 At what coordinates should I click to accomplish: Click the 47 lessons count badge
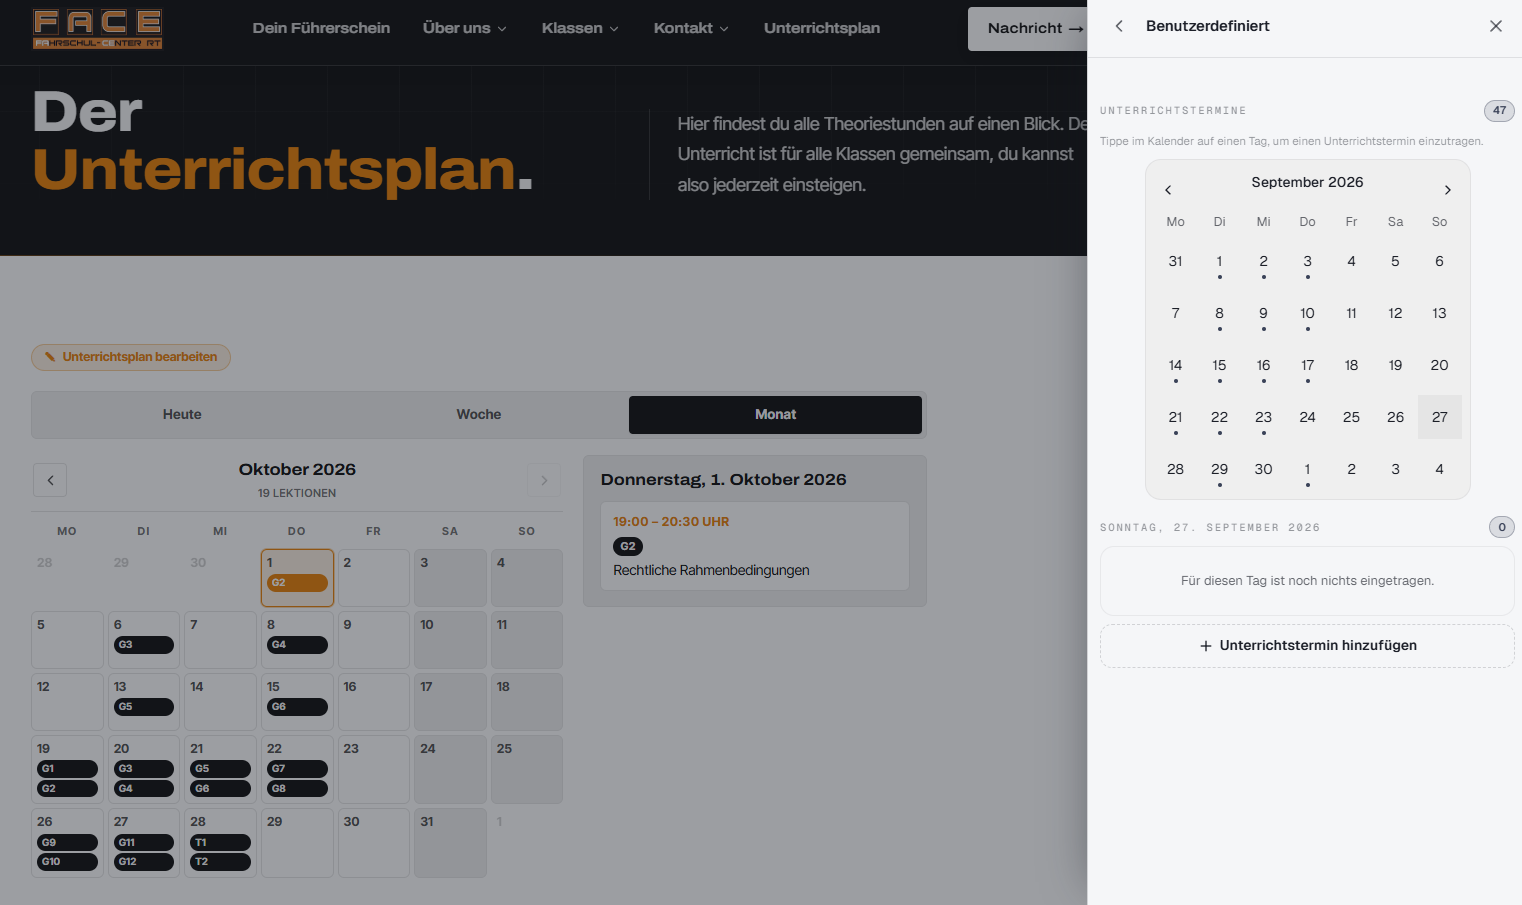tap(1499, 111)
